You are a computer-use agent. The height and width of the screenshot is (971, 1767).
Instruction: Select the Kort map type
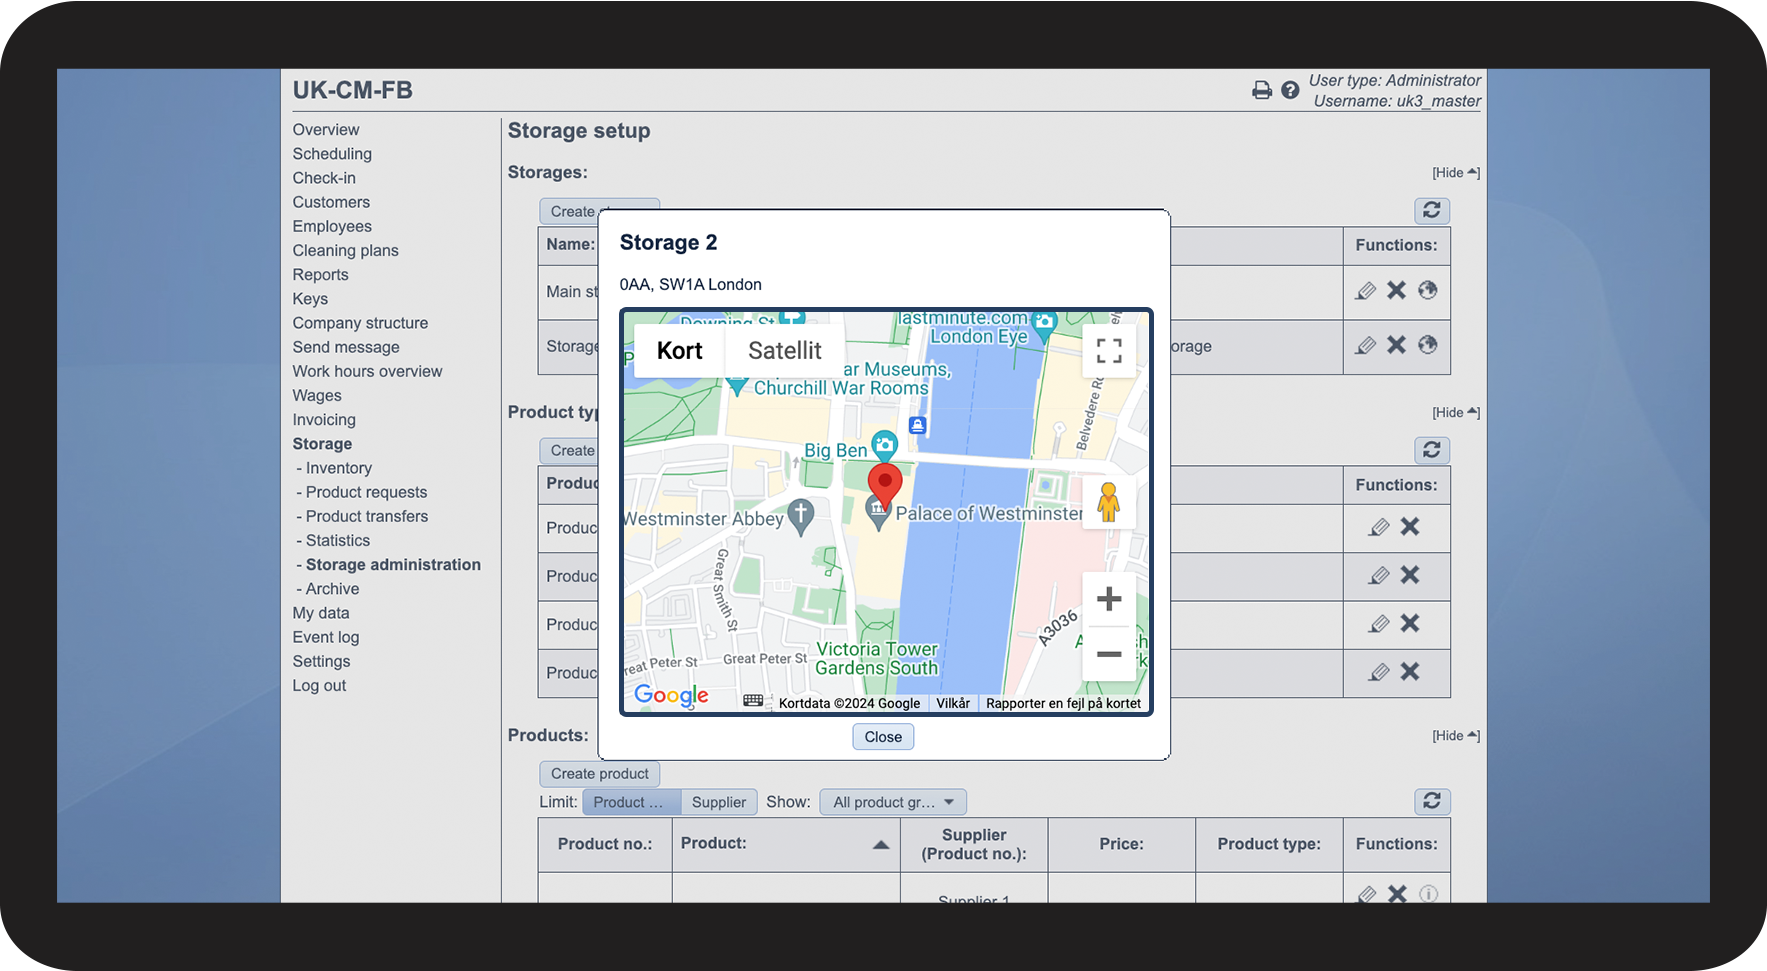pos(679,351)
